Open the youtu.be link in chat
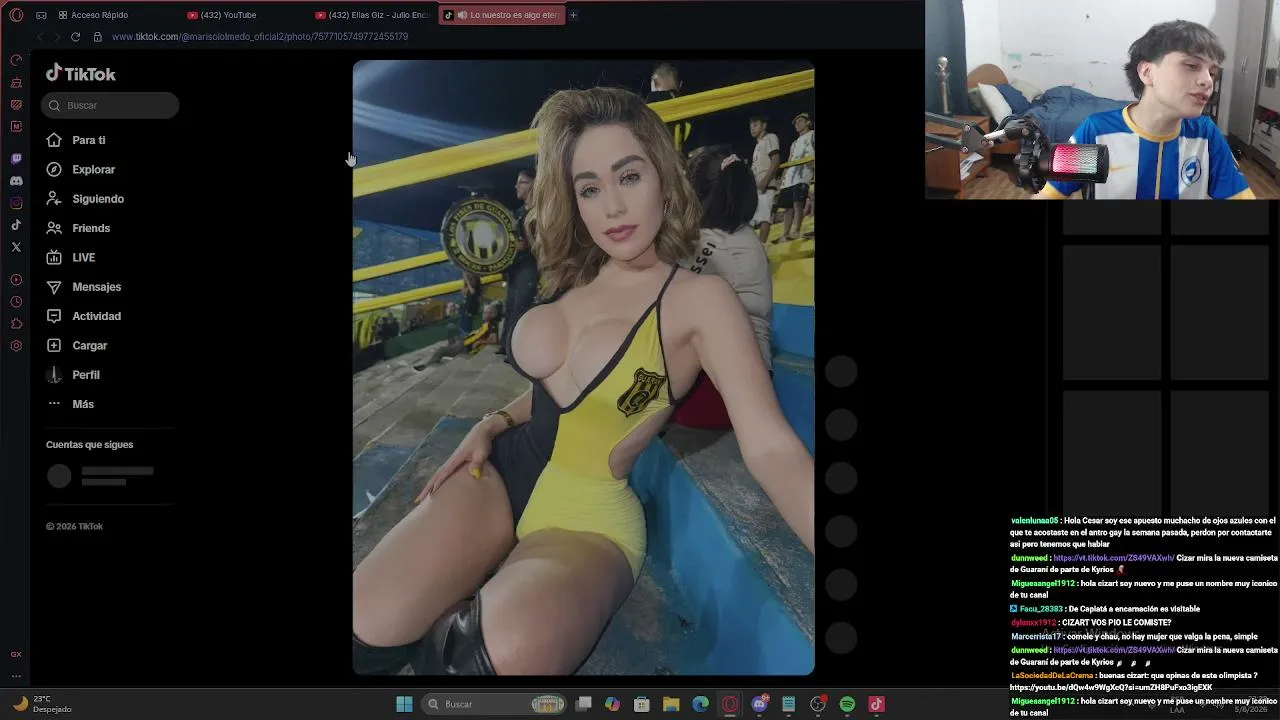This screenshot has width=1280, height=720. tap(1110, 688)
